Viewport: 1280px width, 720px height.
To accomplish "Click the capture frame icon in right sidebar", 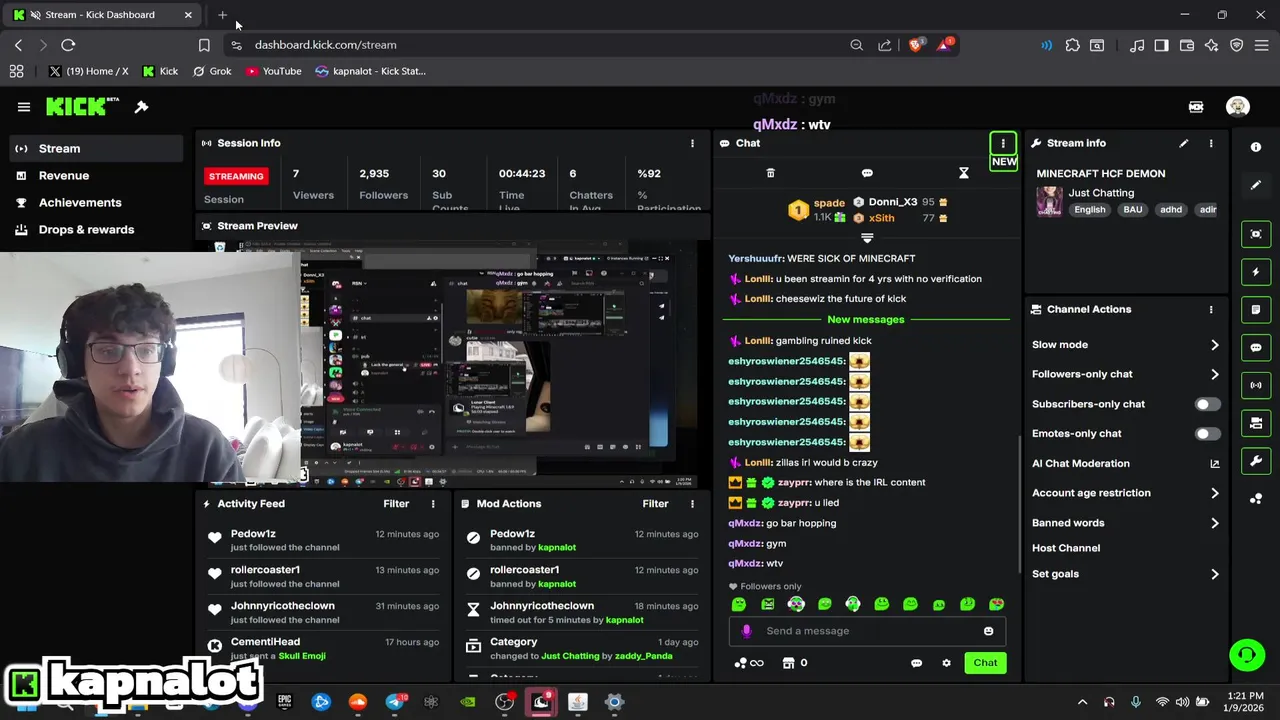I will [x=1256, y=234].
